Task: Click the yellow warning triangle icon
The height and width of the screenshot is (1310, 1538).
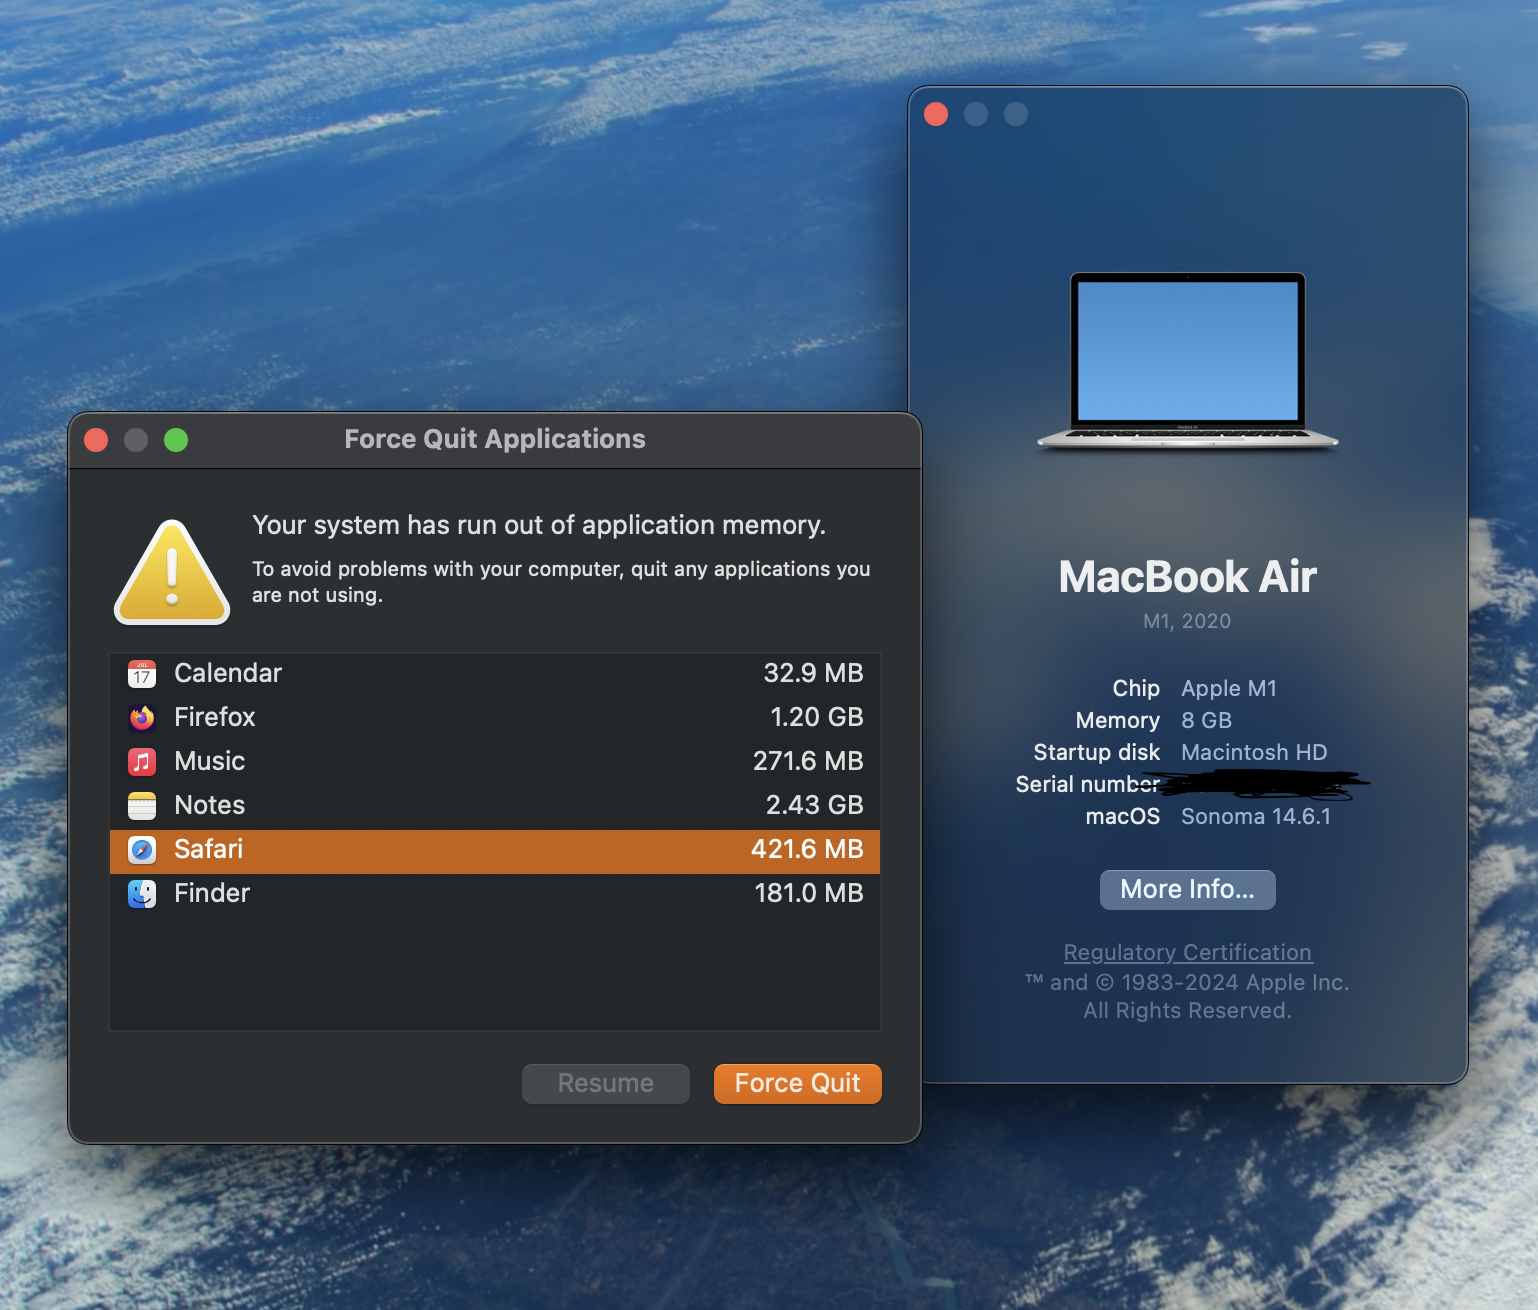Action: point(172,573)
